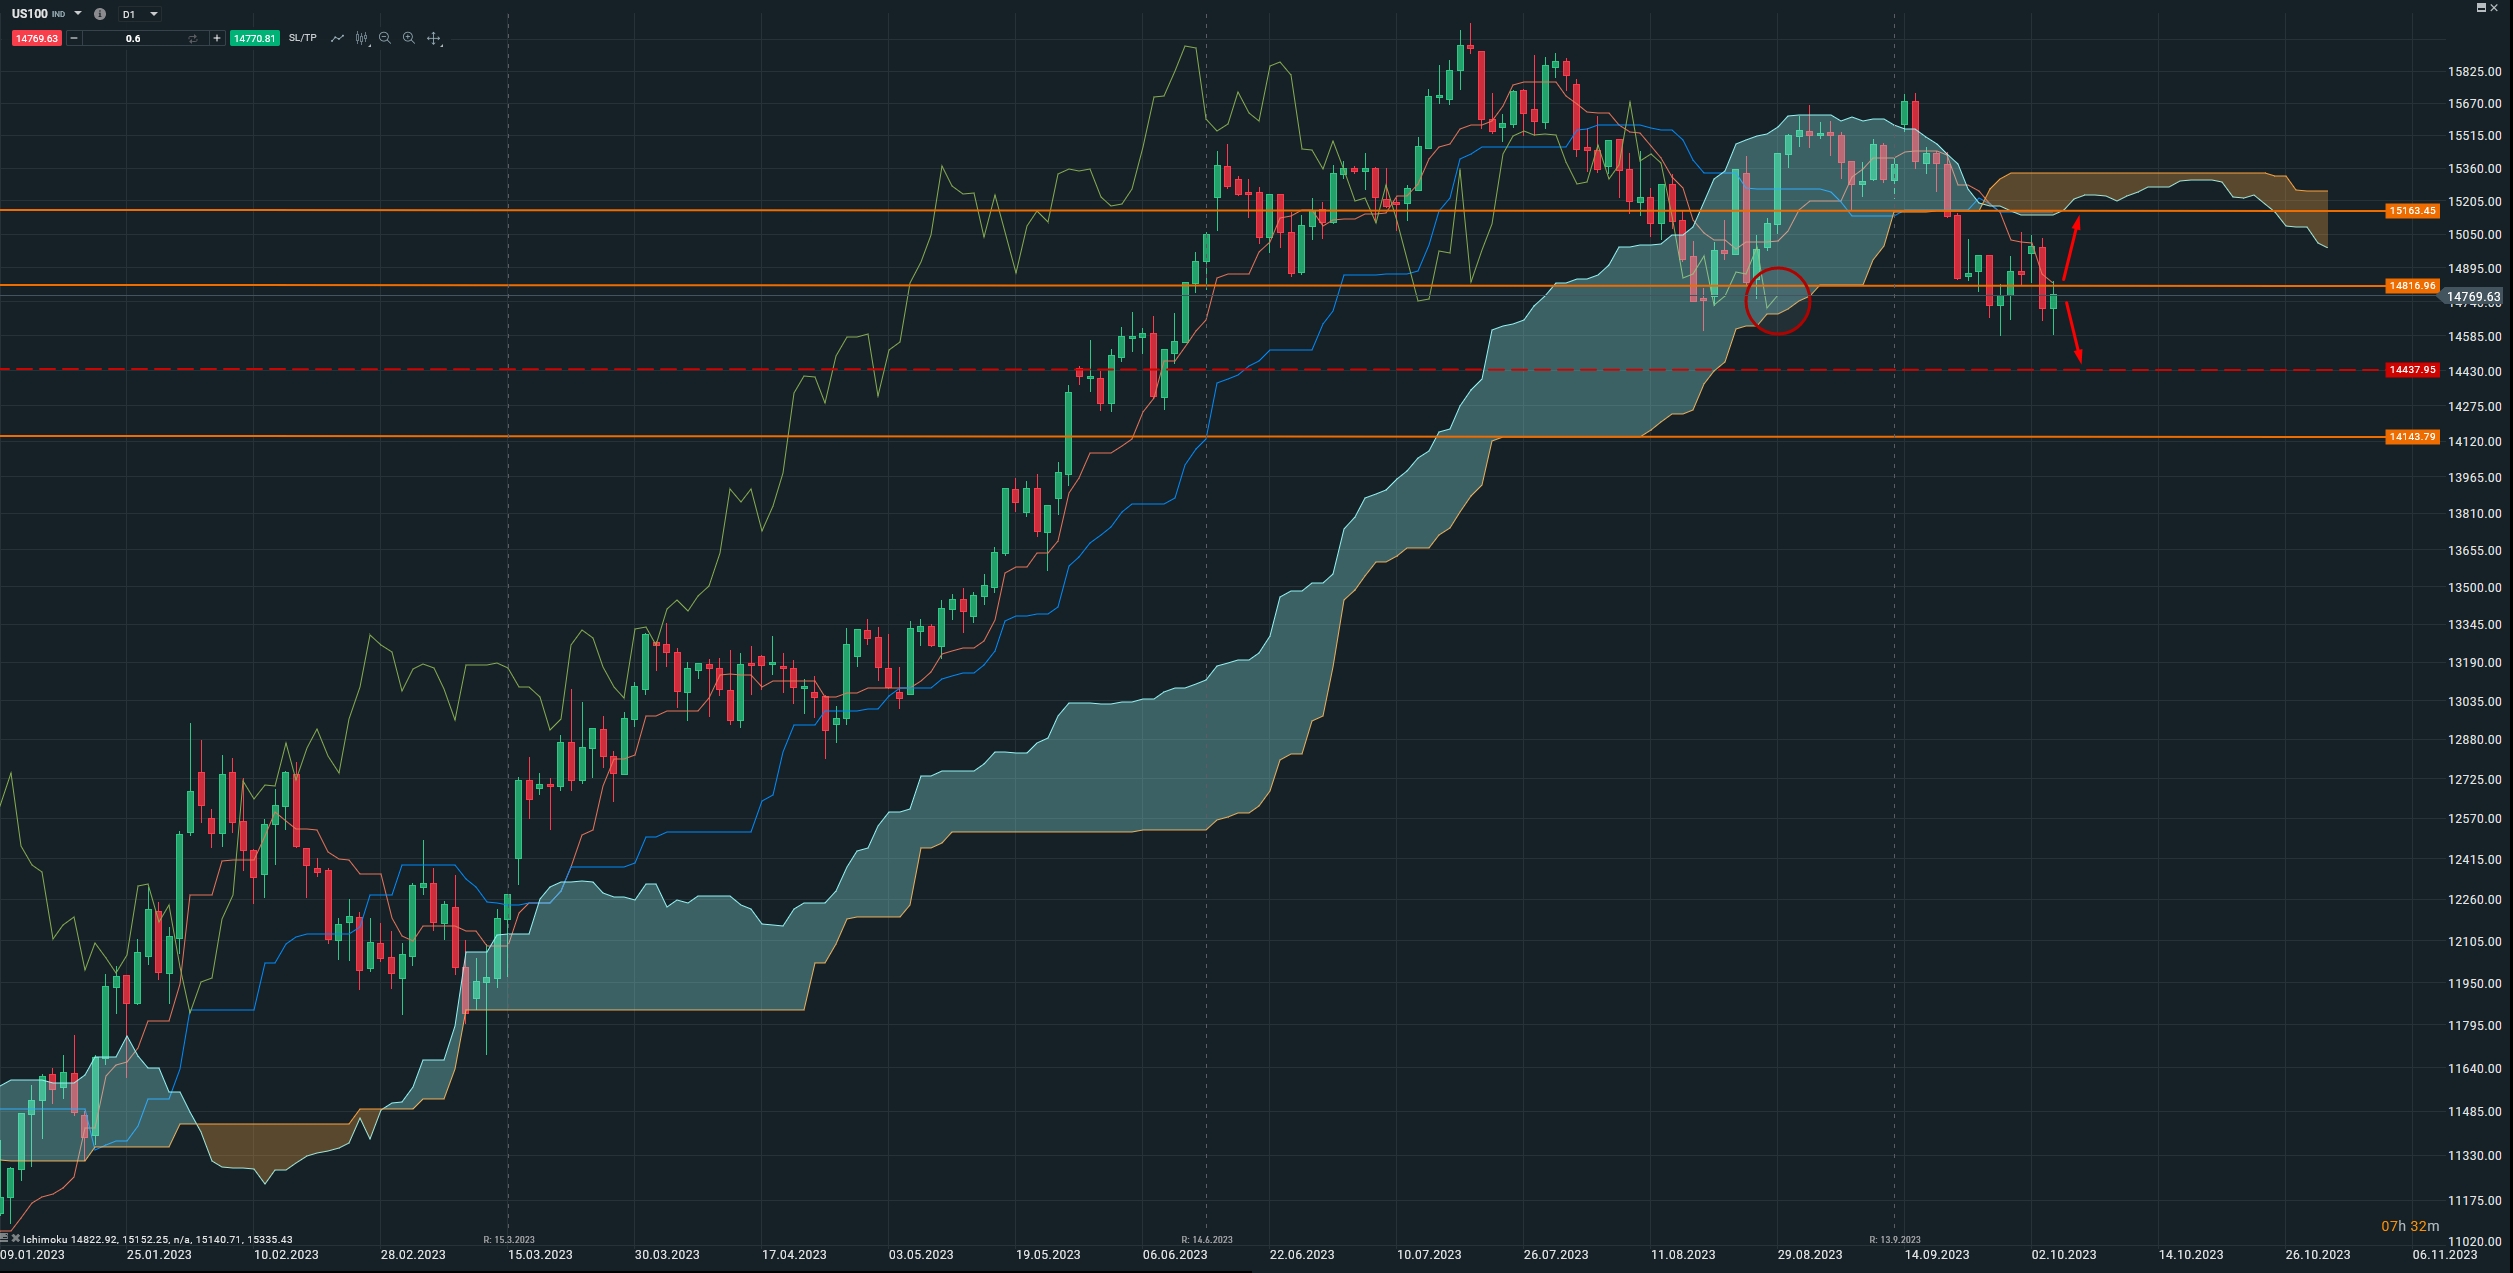Click the green buy price 14770.81 button

tap(254, 38)
